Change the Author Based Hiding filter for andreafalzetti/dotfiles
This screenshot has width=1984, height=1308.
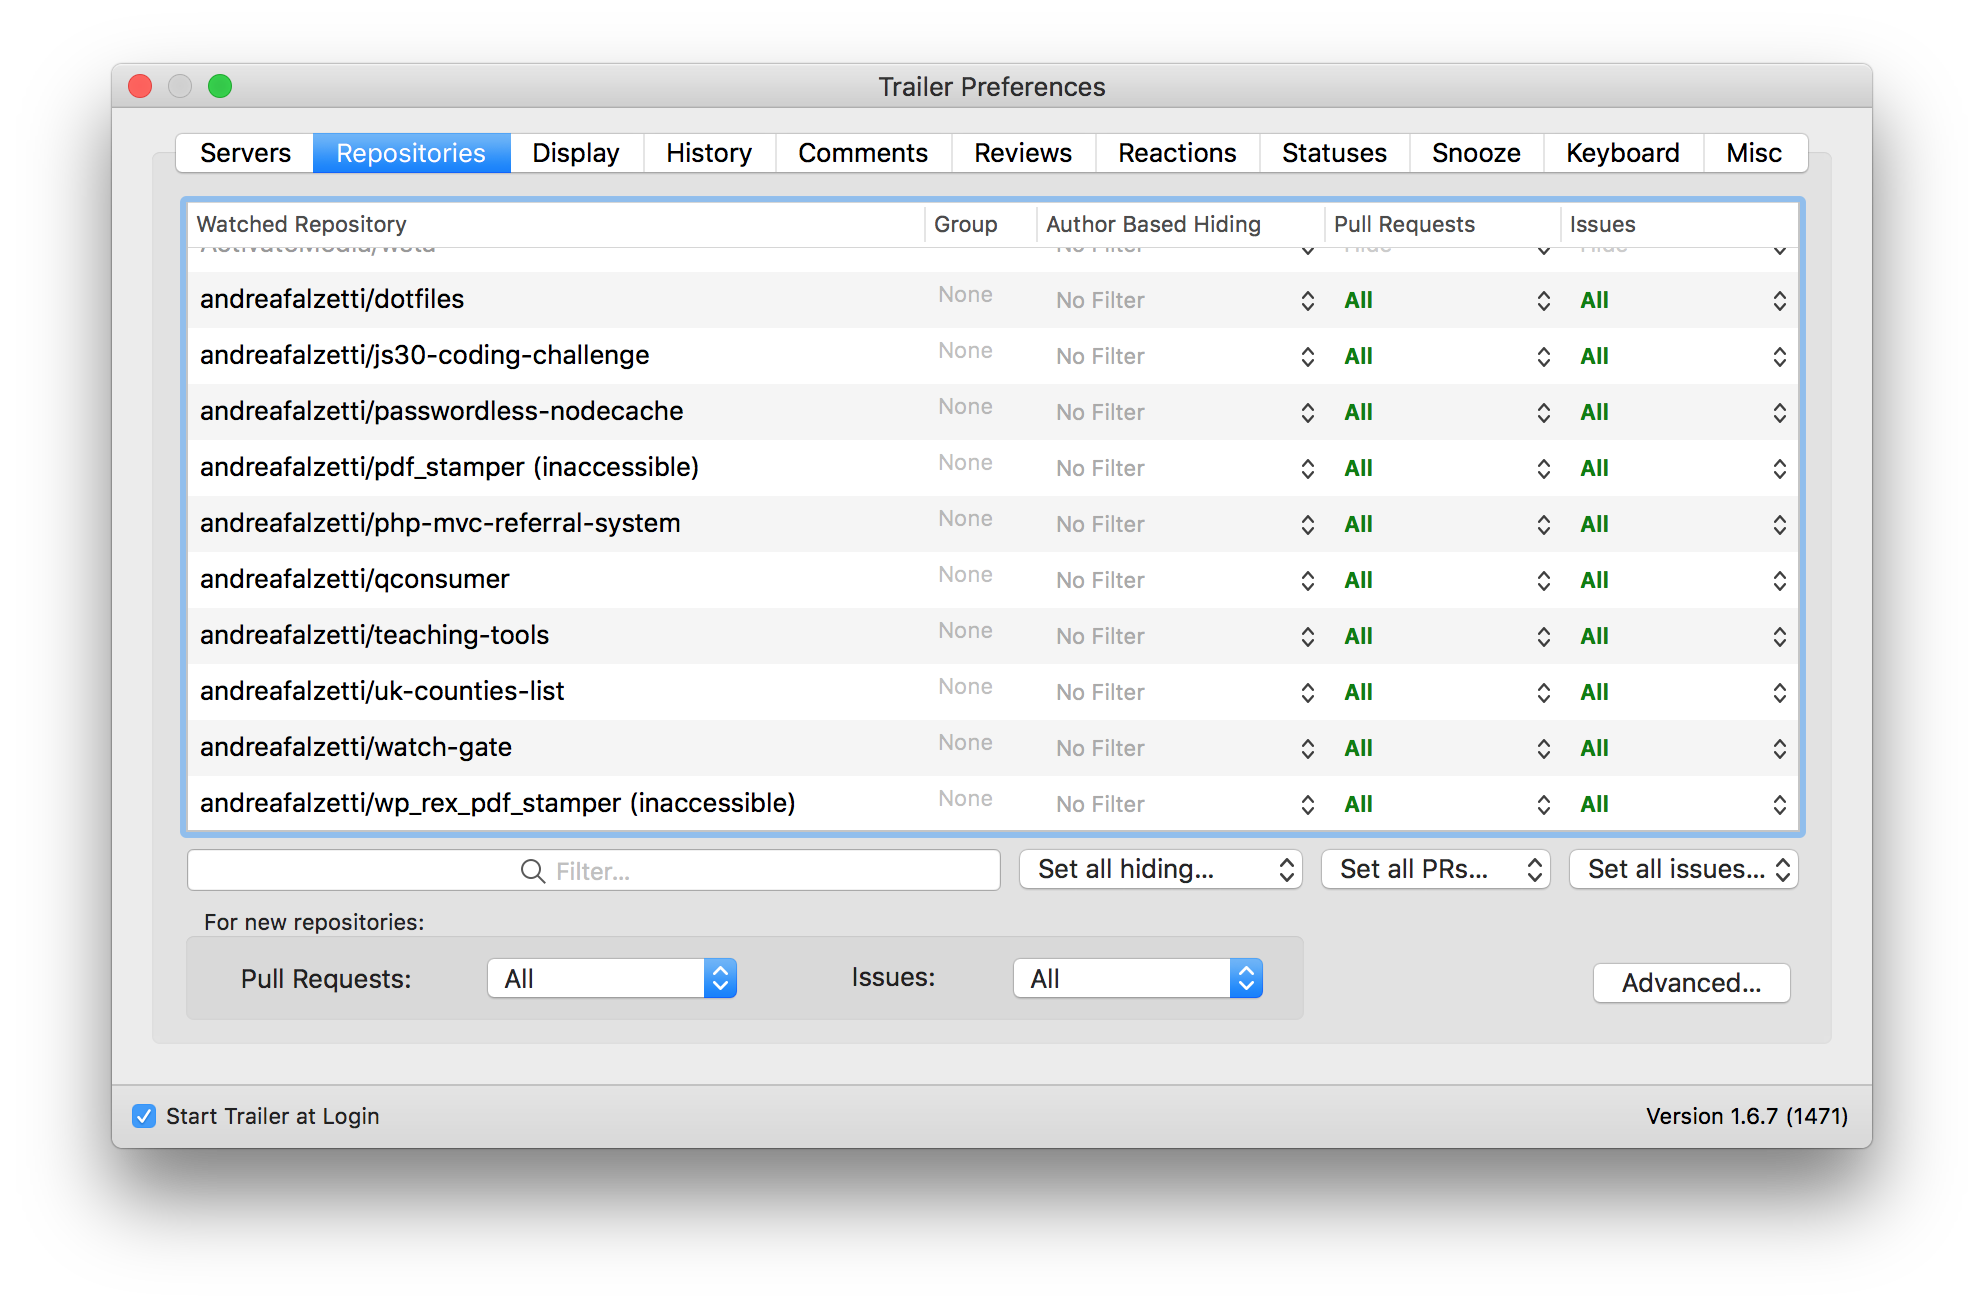point(1185,300)
